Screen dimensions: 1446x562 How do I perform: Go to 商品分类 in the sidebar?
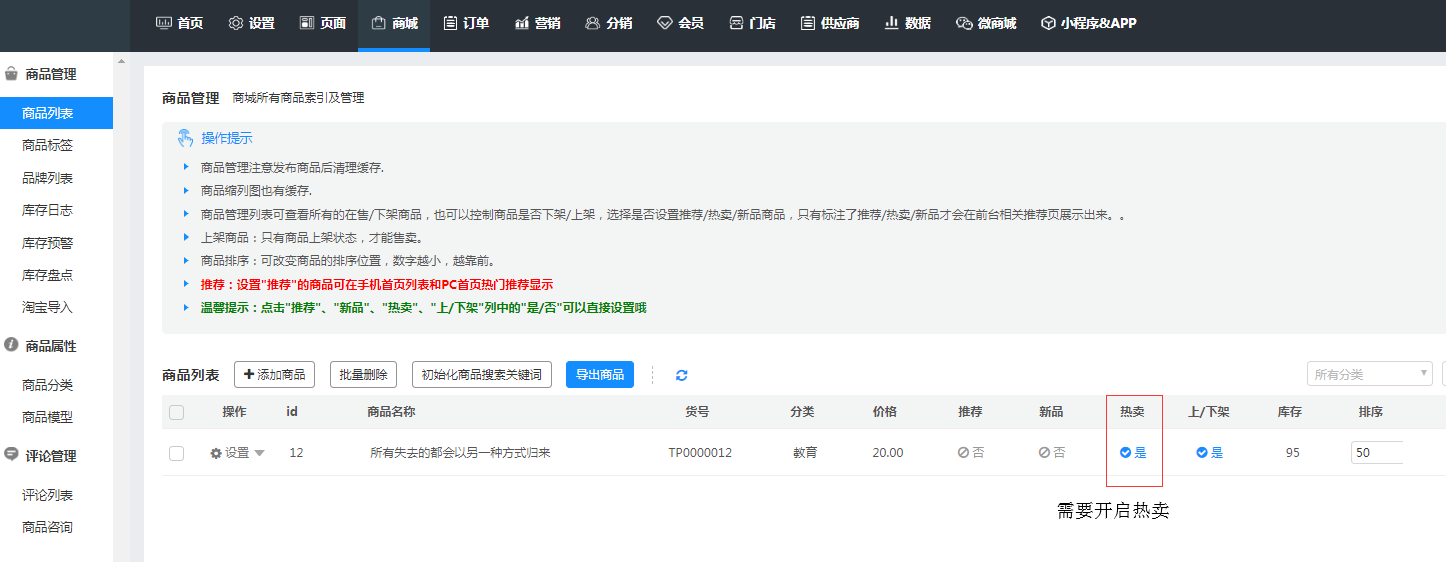[47, 385]
